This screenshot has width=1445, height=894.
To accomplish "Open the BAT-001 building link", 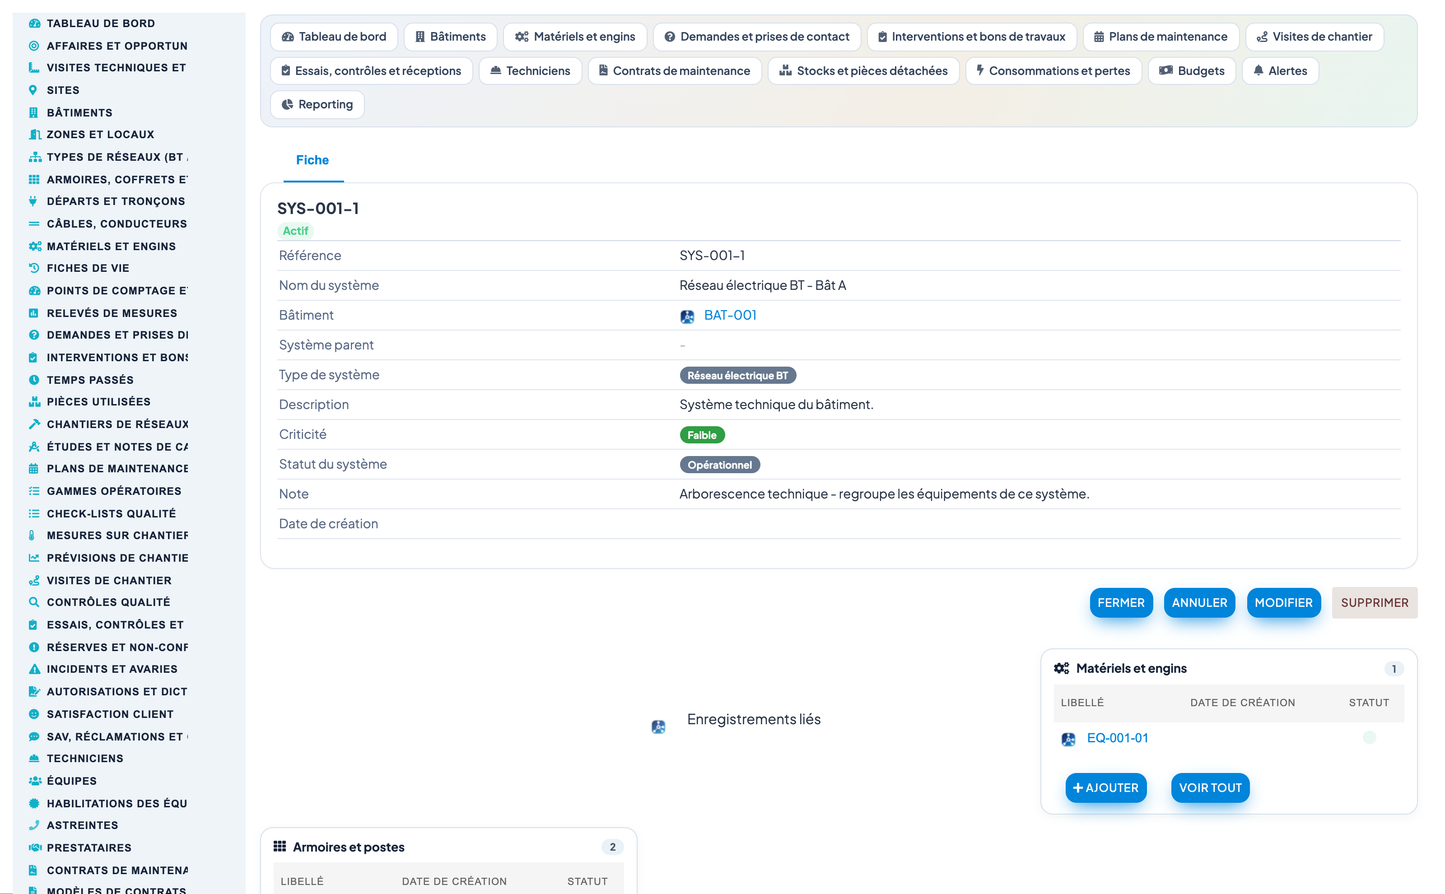I will (730, 315).
